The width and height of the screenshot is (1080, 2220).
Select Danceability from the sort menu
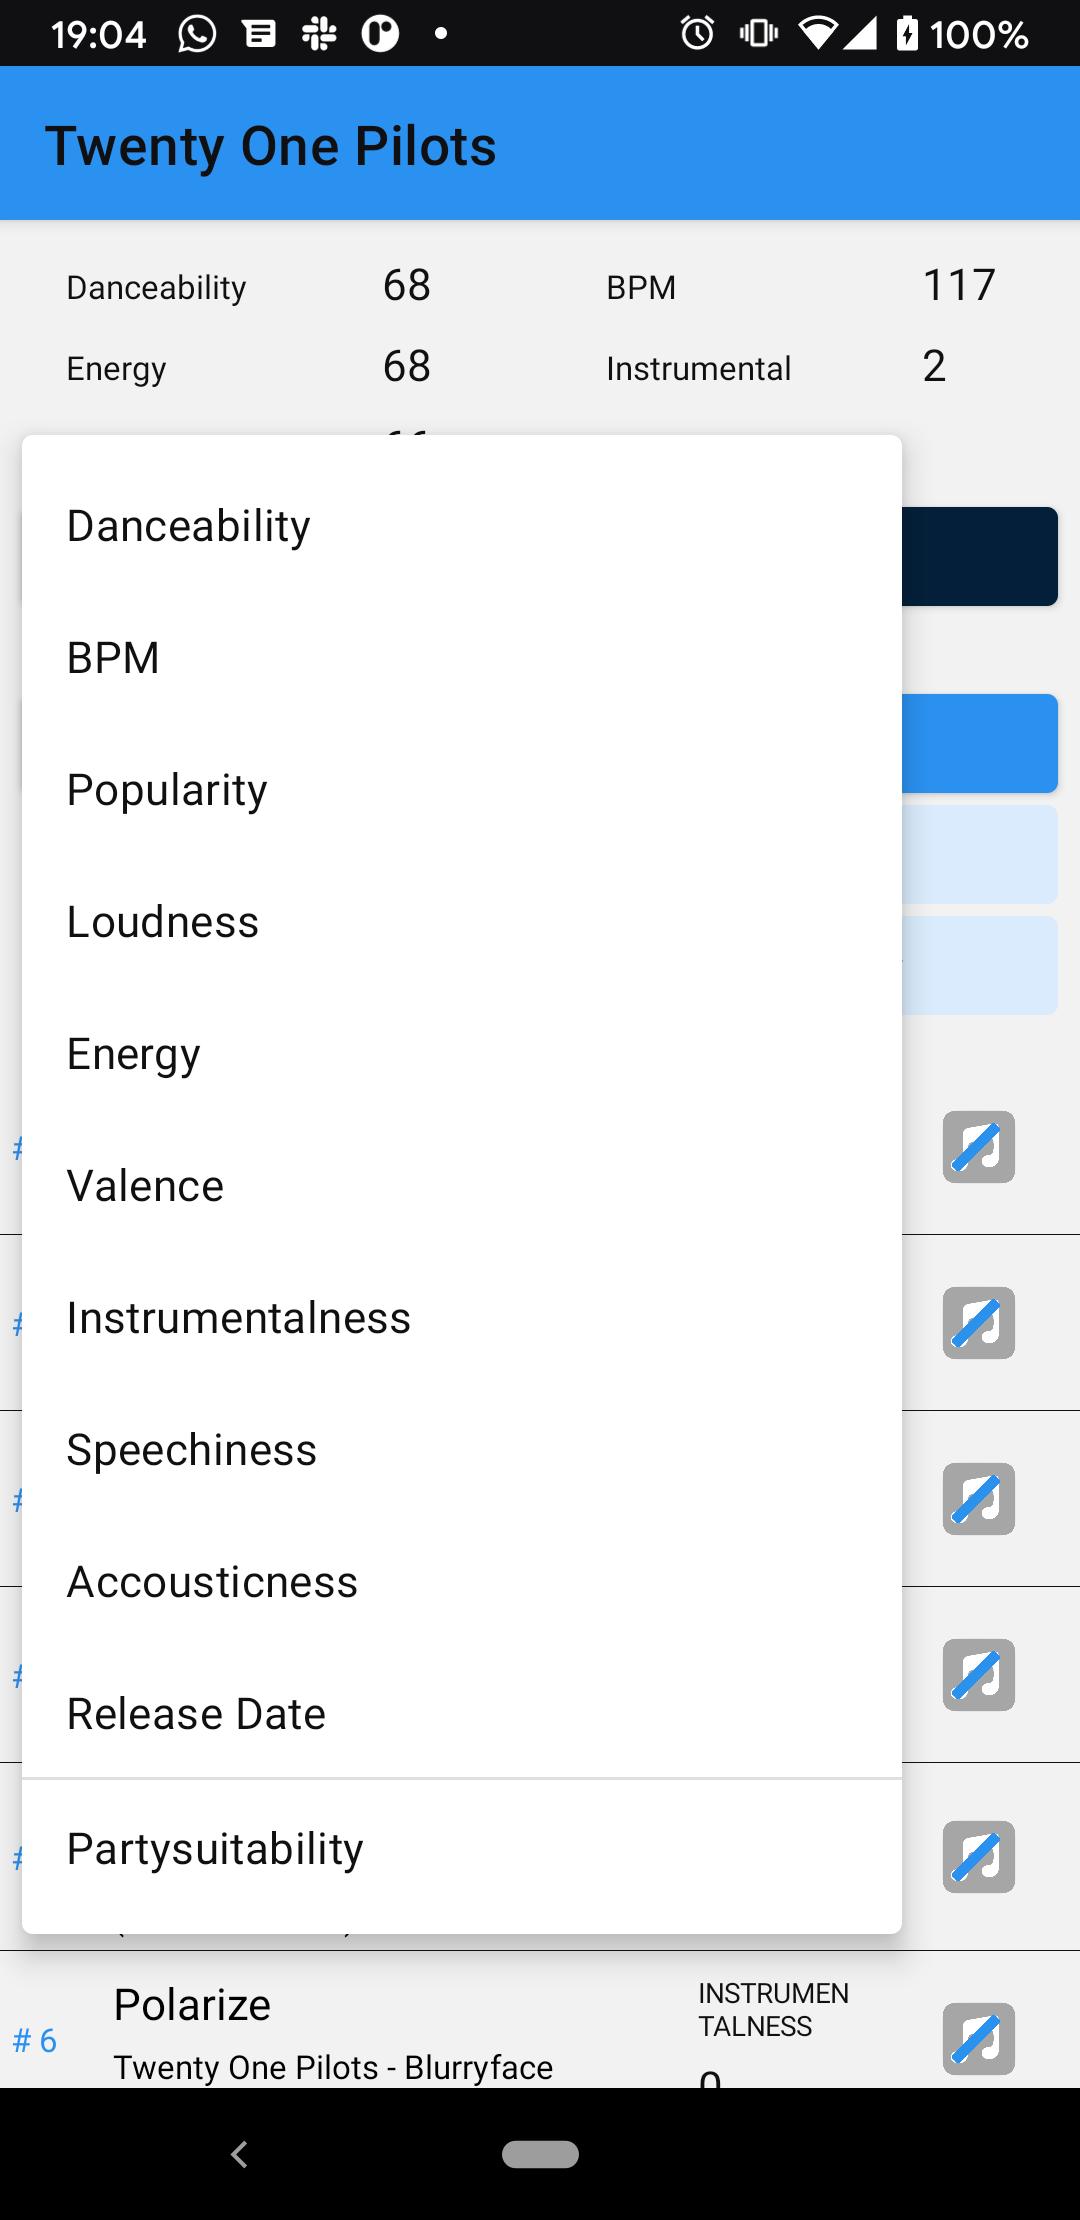click(x=462, y=526)
